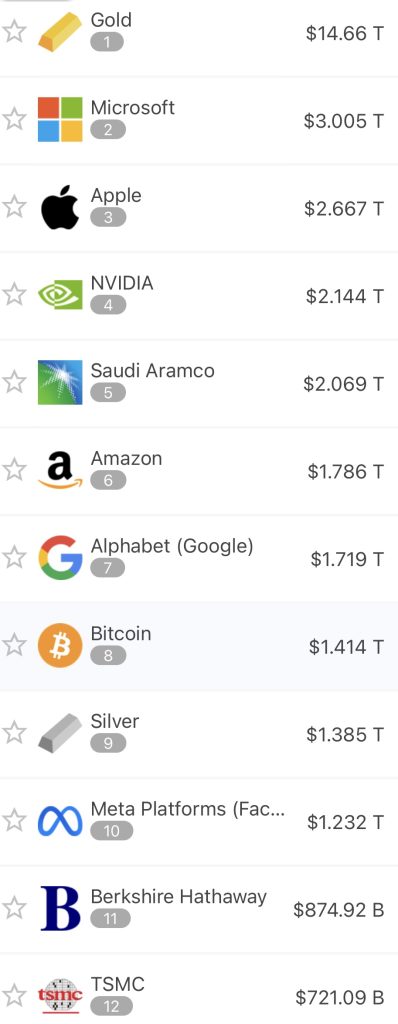Open the Alphabet (Google) name link
This screenshot has height=1024, width=398.
(172, 547)
